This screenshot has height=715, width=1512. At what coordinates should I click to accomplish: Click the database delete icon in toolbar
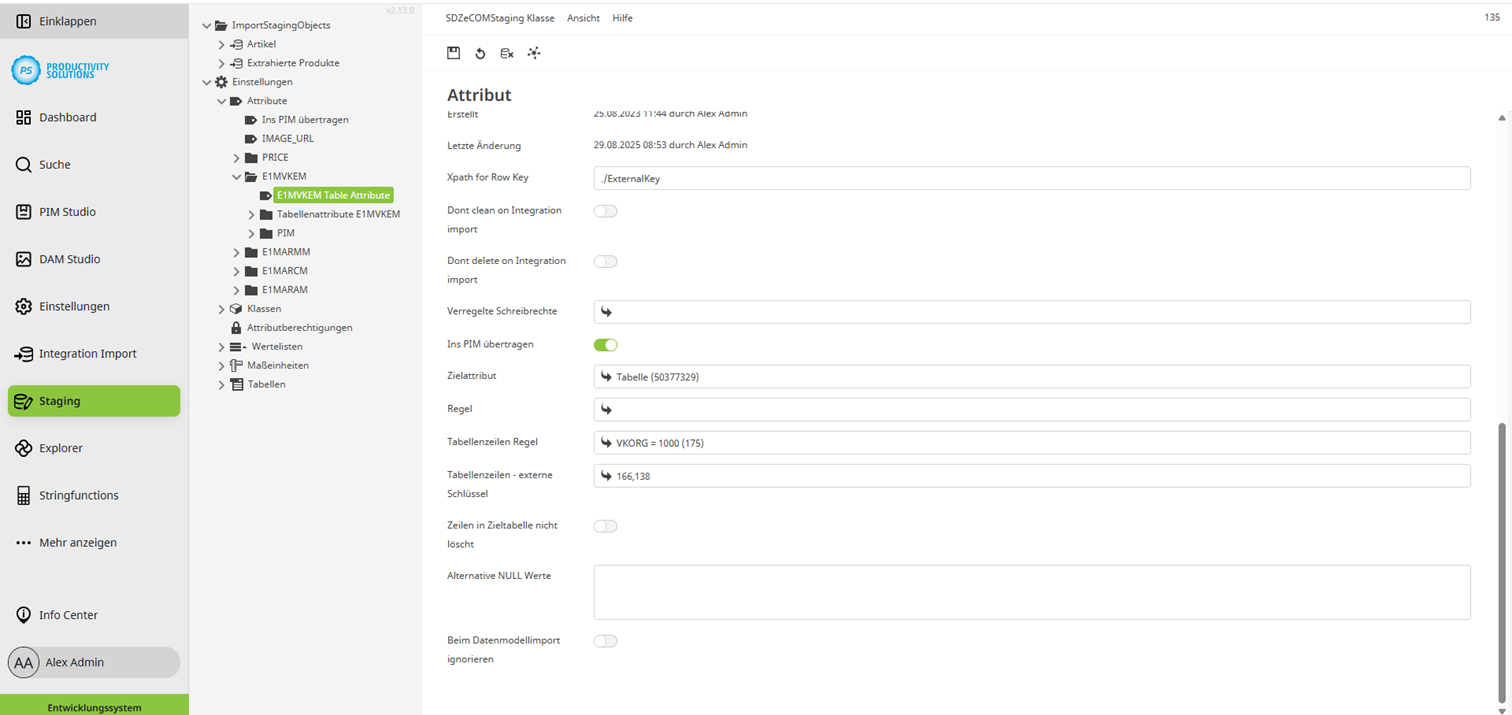click(506, 52)
